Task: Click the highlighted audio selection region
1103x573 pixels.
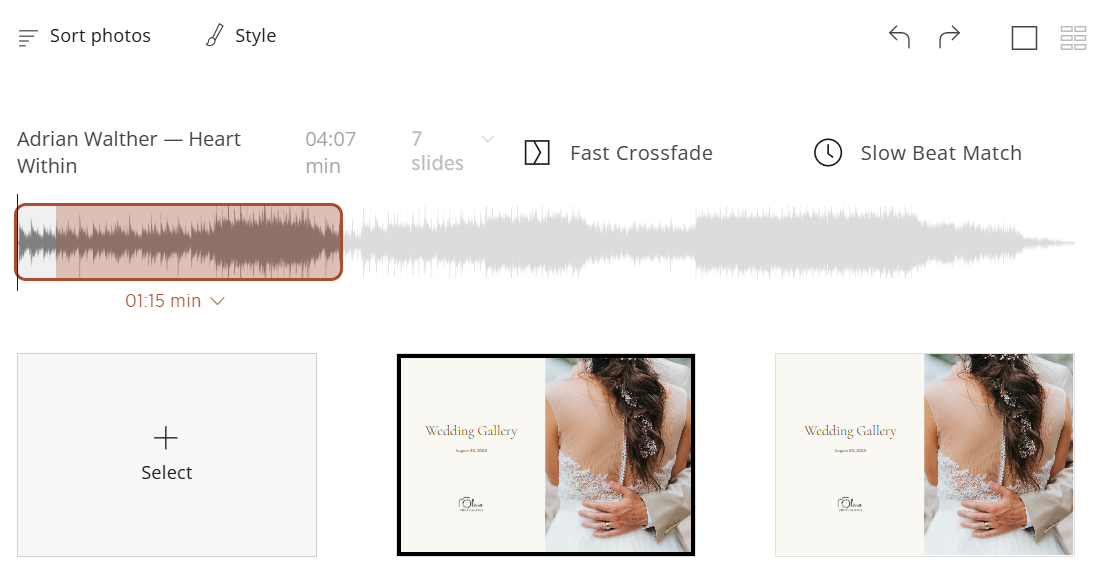Action: [x=179, y=242]
